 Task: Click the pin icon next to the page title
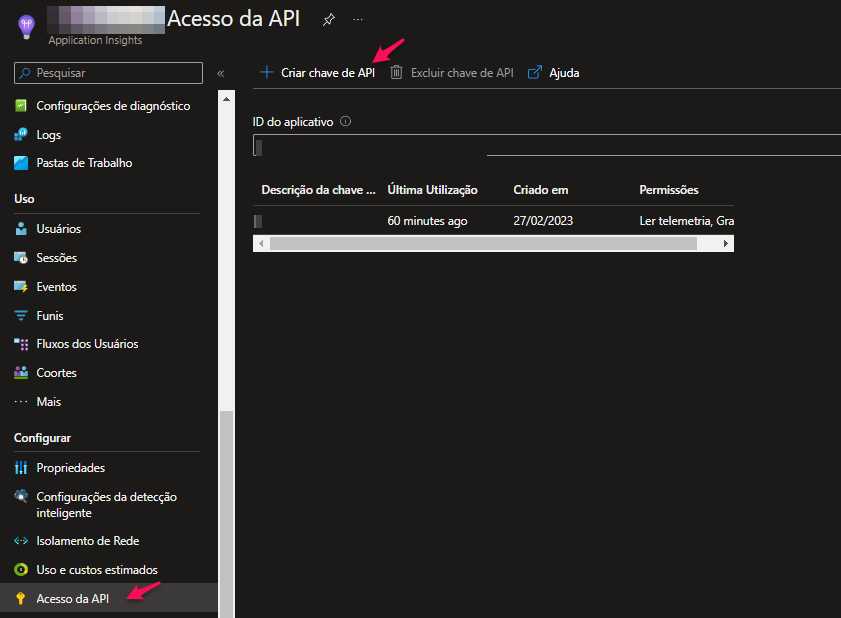point(329,19)
